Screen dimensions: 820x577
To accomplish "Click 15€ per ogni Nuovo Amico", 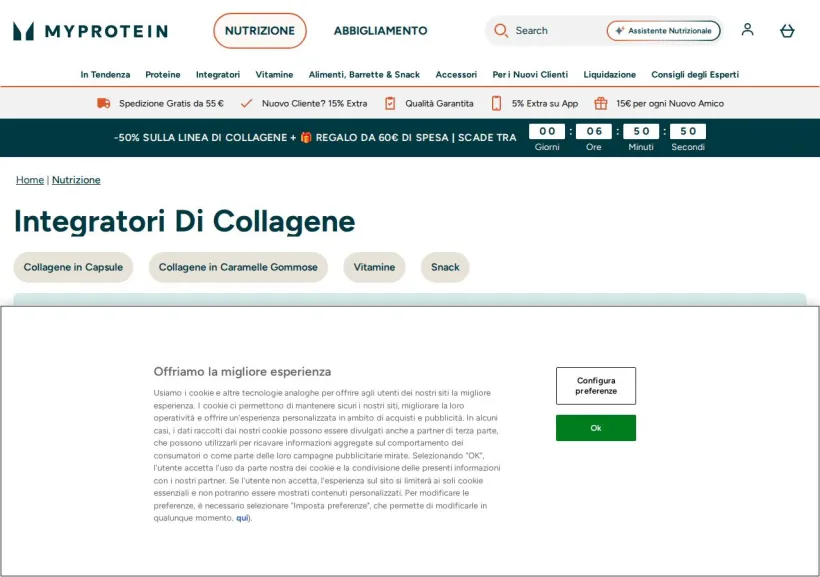I will [x=670, y=104].
